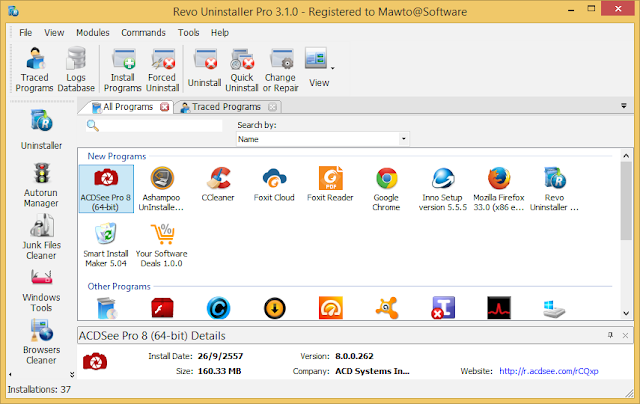Image resolution: width=640 pixels, height=404 pixels.
Task: Open the Tools menu
Action: pos(188,33)
